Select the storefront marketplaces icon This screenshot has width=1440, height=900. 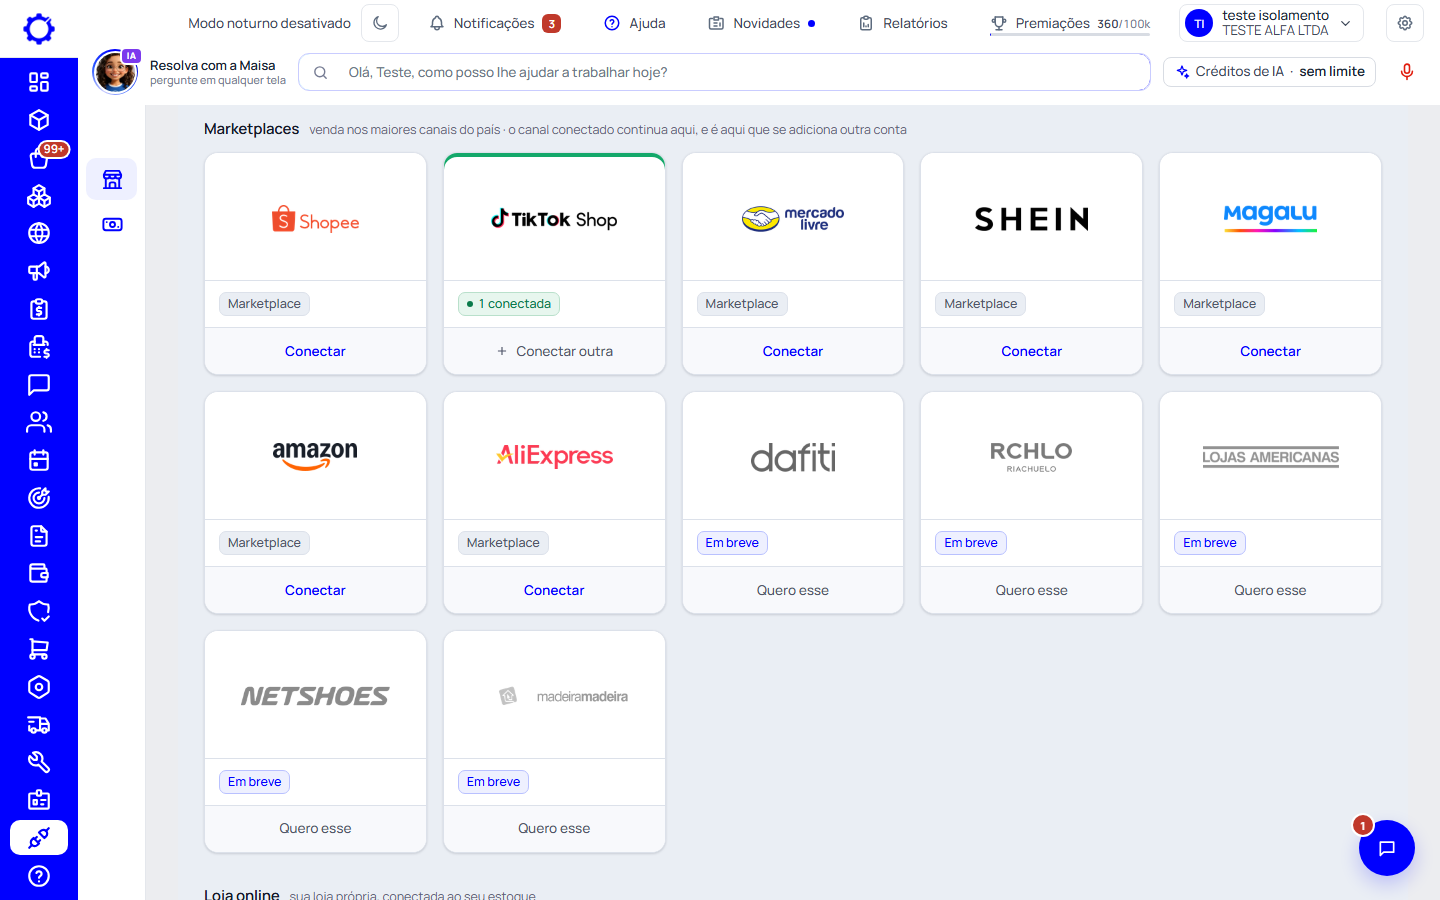tap(112, 179)
